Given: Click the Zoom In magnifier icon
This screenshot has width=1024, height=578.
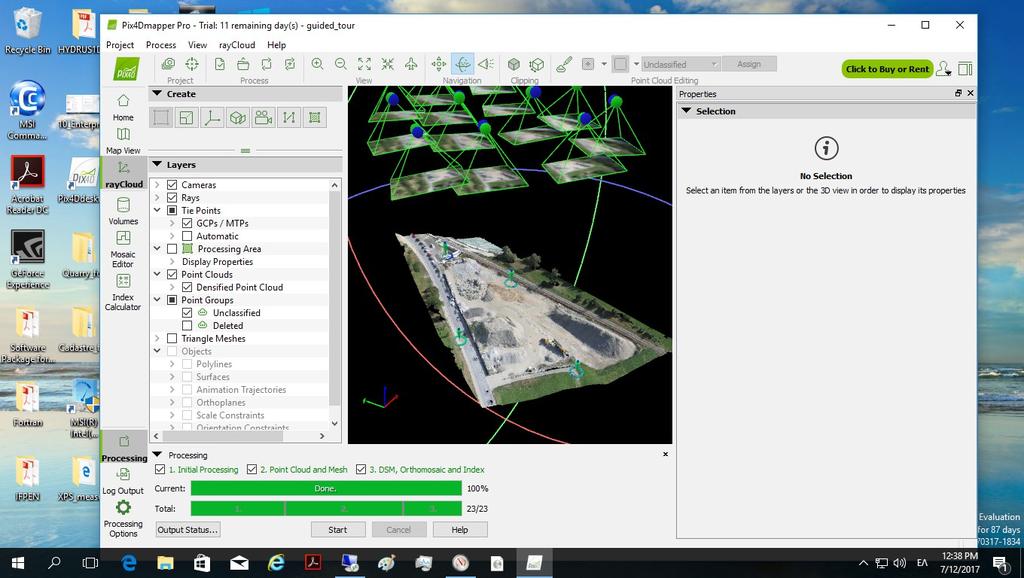Looking at the screenshot, I should (x=317, y=64).
